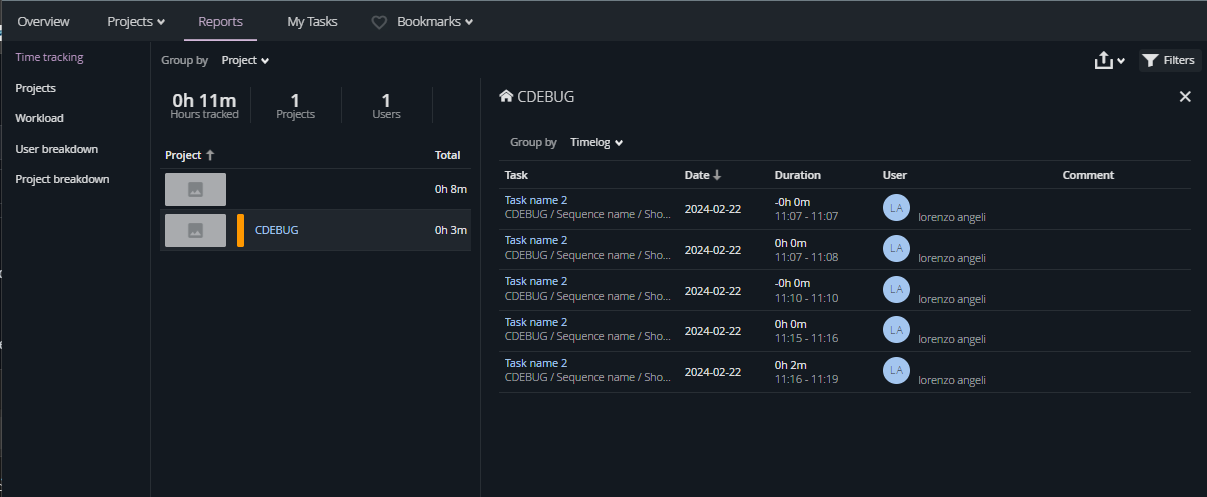The width and height of the screenshot is (1207, 497).
Task: Select User breakdown in sidebar
Action: (x=56, y=149)
